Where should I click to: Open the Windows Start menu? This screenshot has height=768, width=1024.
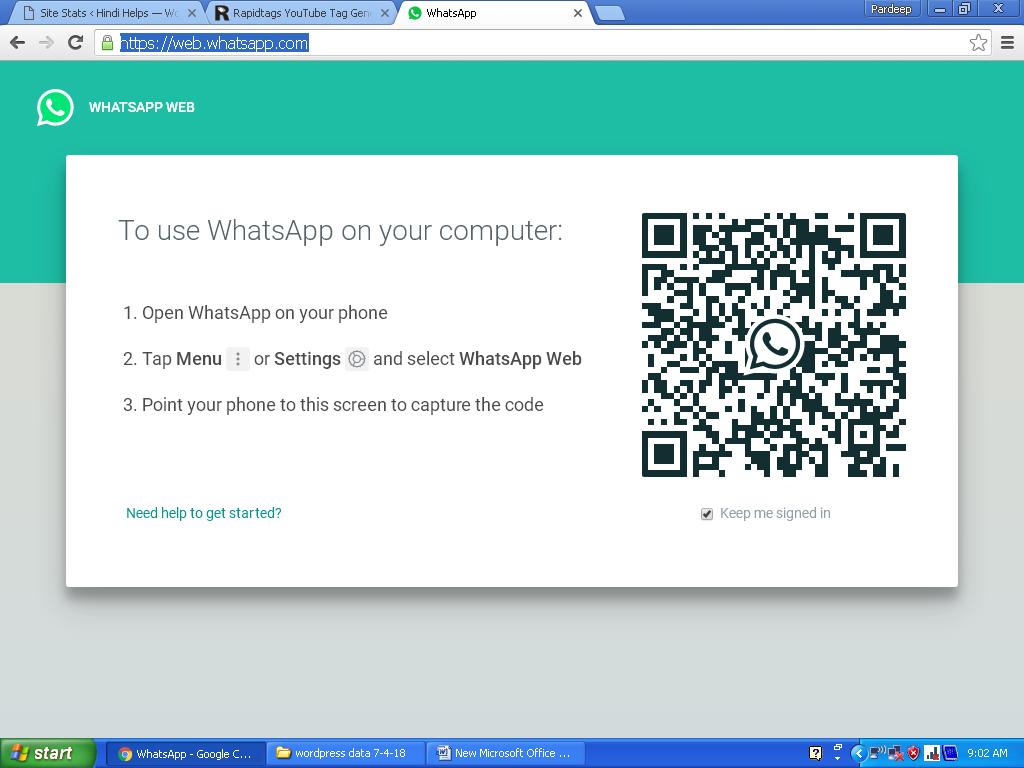[47, 754]
